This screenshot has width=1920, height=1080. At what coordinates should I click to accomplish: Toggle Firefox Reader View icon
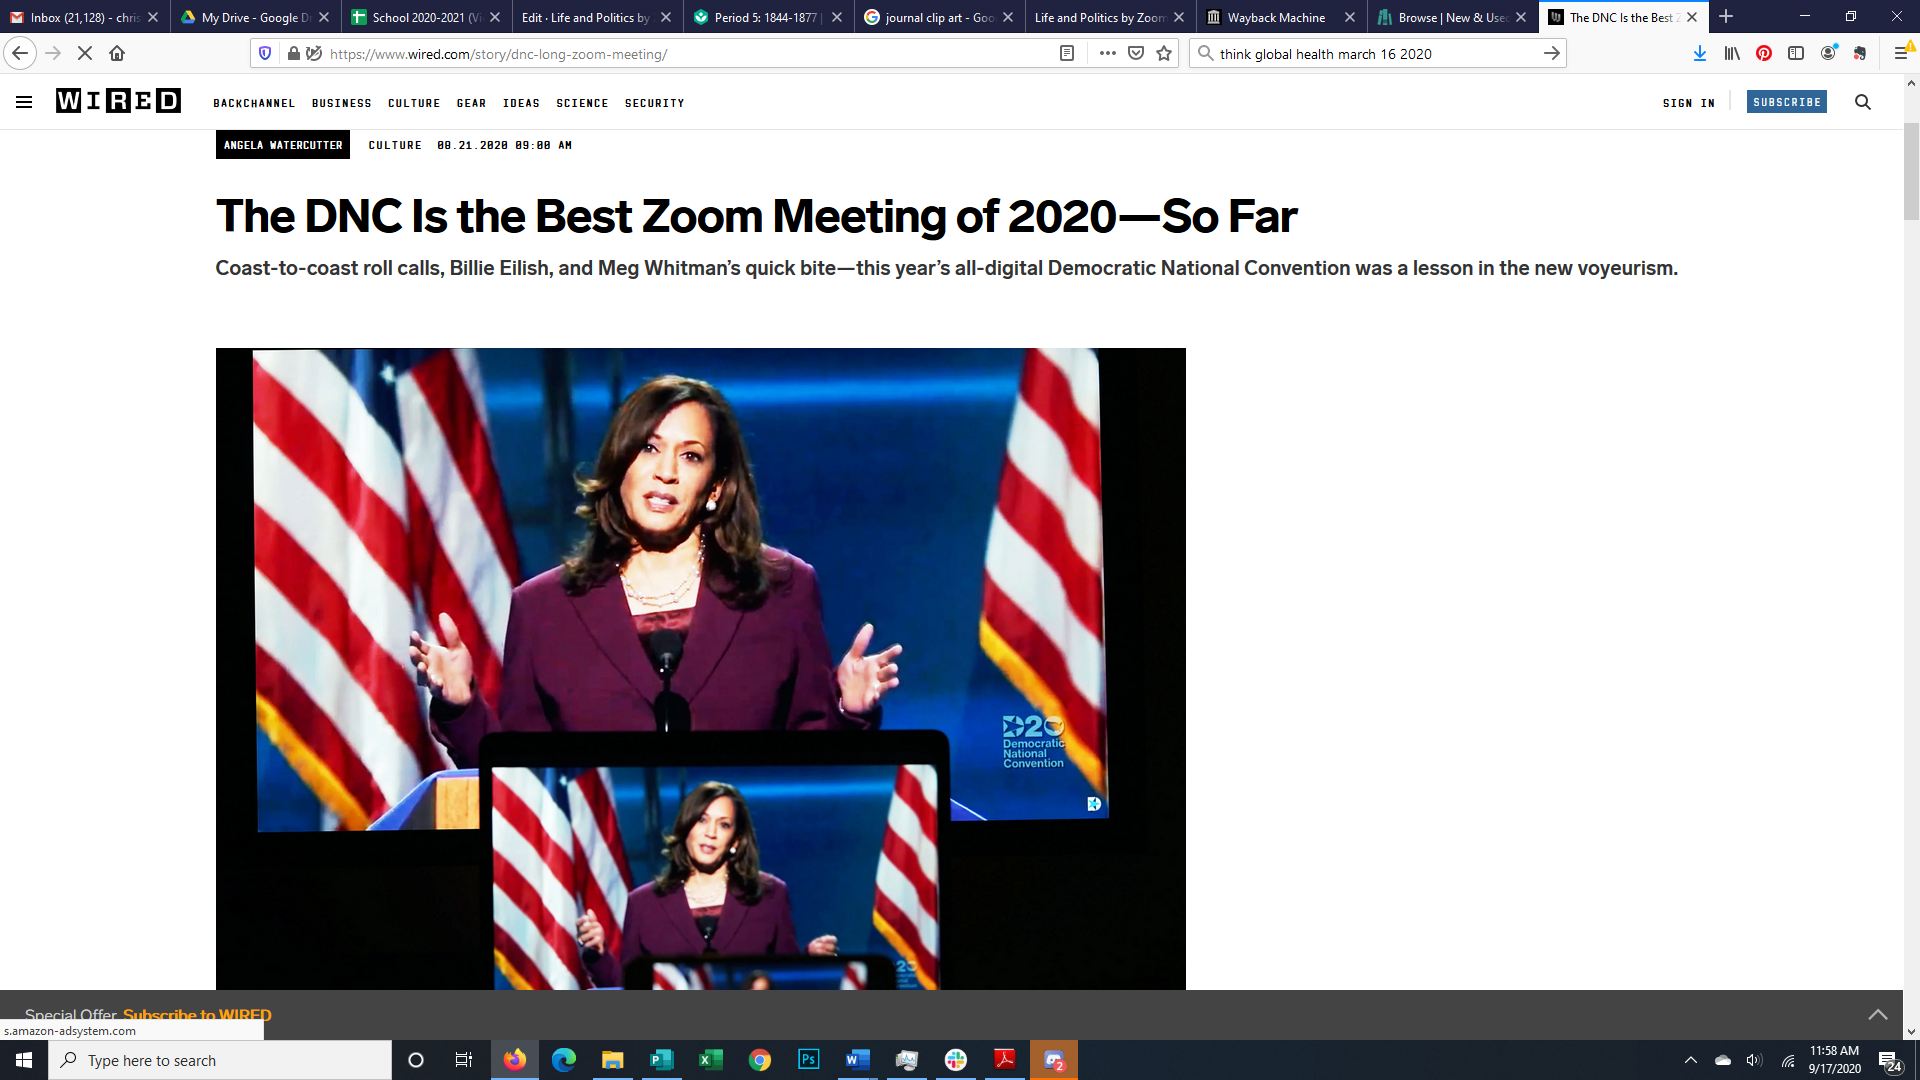click(1067, 54)
